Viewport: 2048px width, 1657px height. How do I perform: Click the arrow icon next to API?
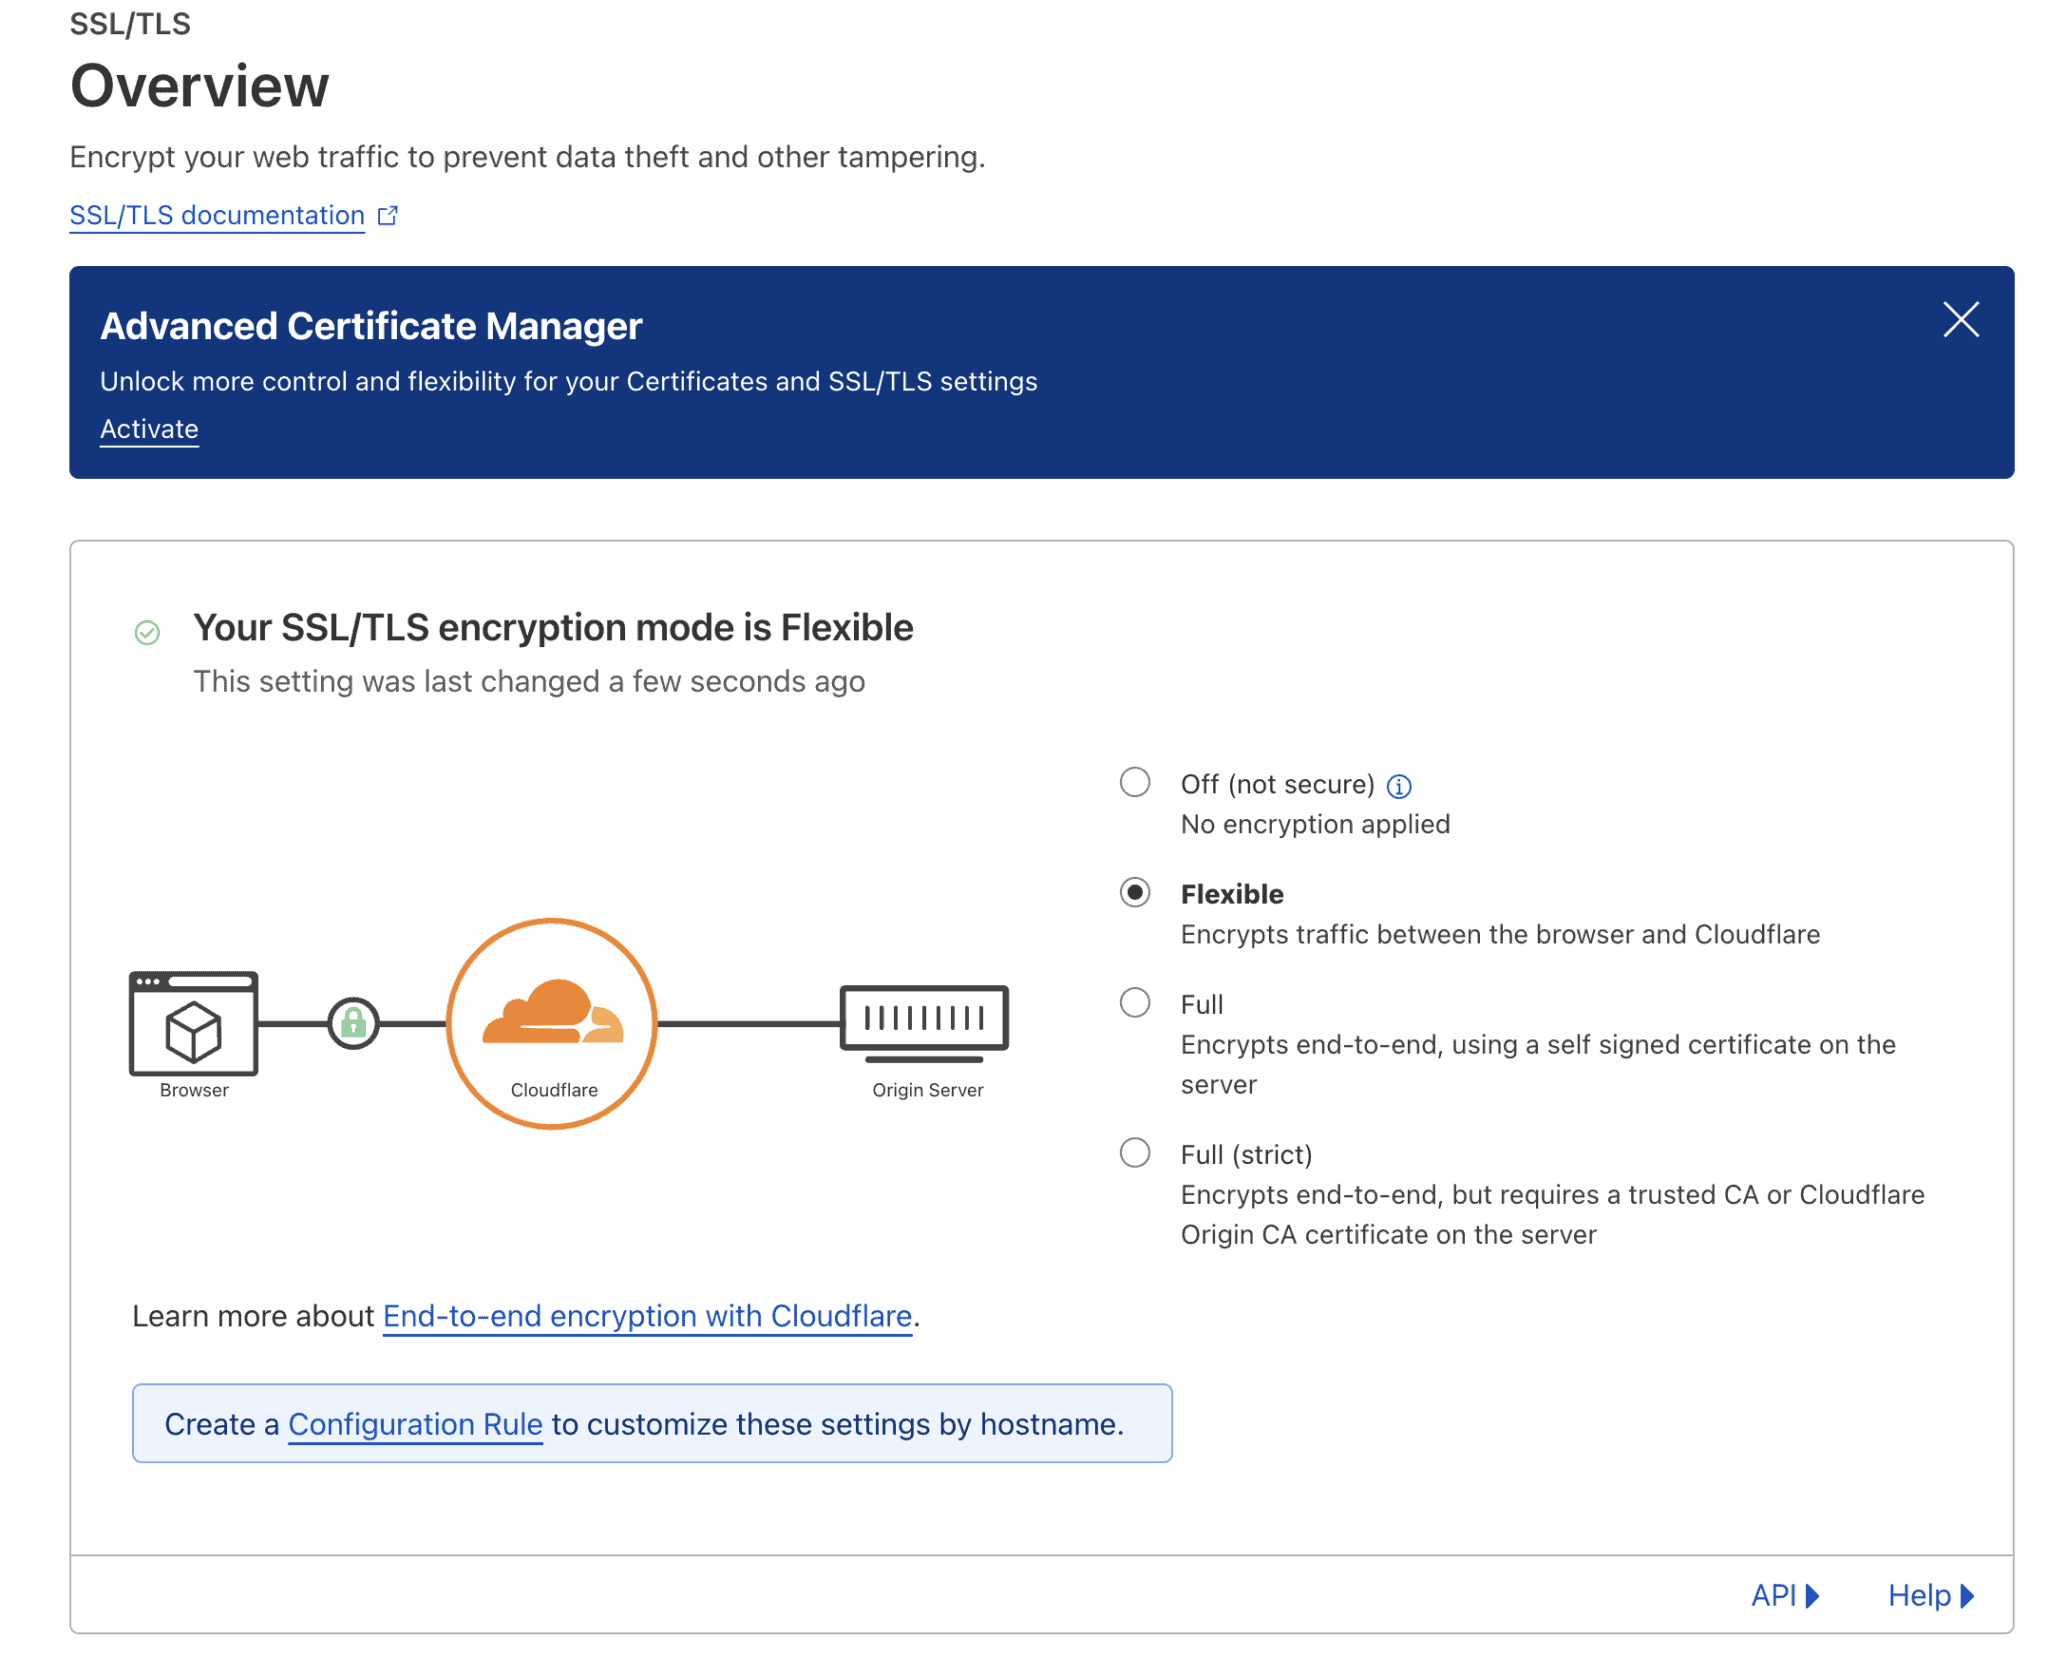coord(1812,1596)
